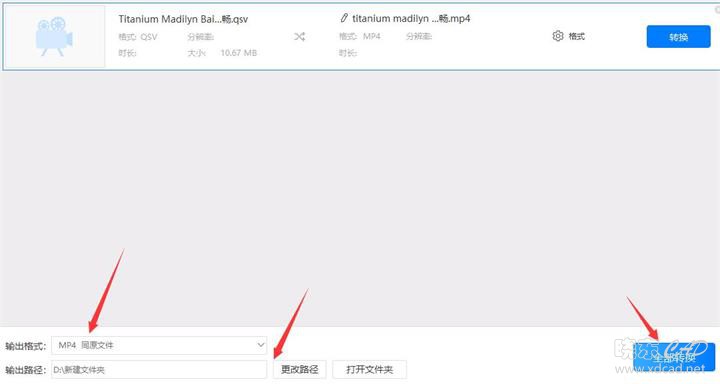Image resolution: width=720 pixels, height=384 pixels.
Task: Click the 格式 label beside the gear
Action: [577, 36]
